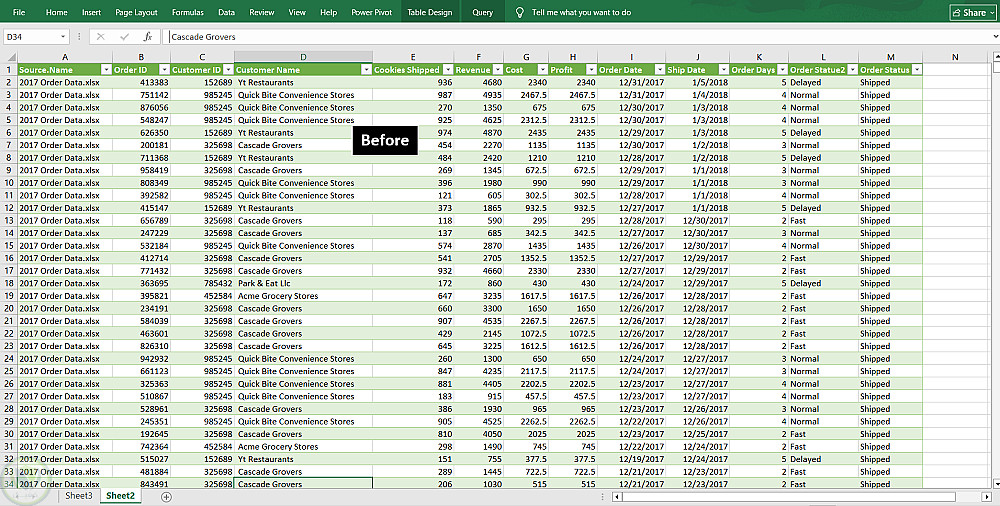This screenshot has height=506, width=1000.
Task: Open the File menu
Action: pyautogui.click(x=19, y=13)
